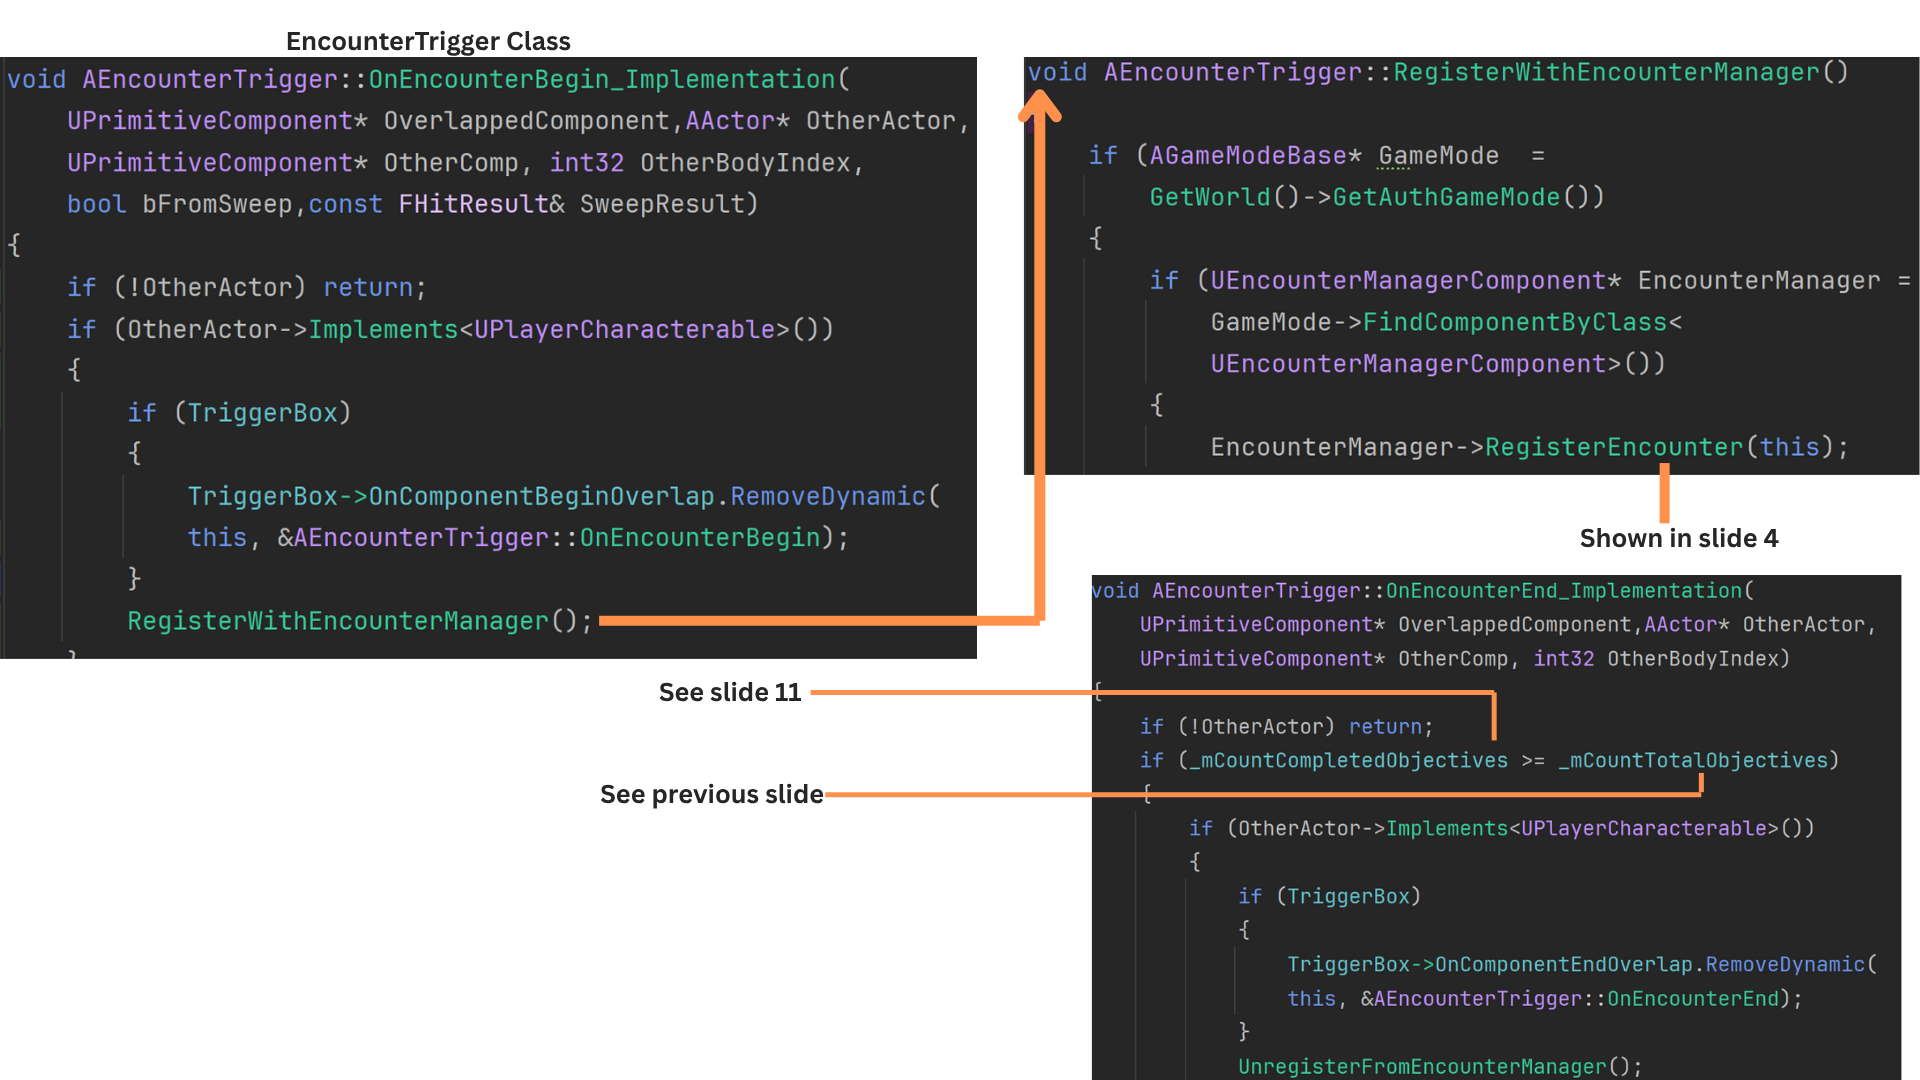Click the underlined GameMode variable
This screenshot has width=1920, height=1080.
coord(1437,156)
